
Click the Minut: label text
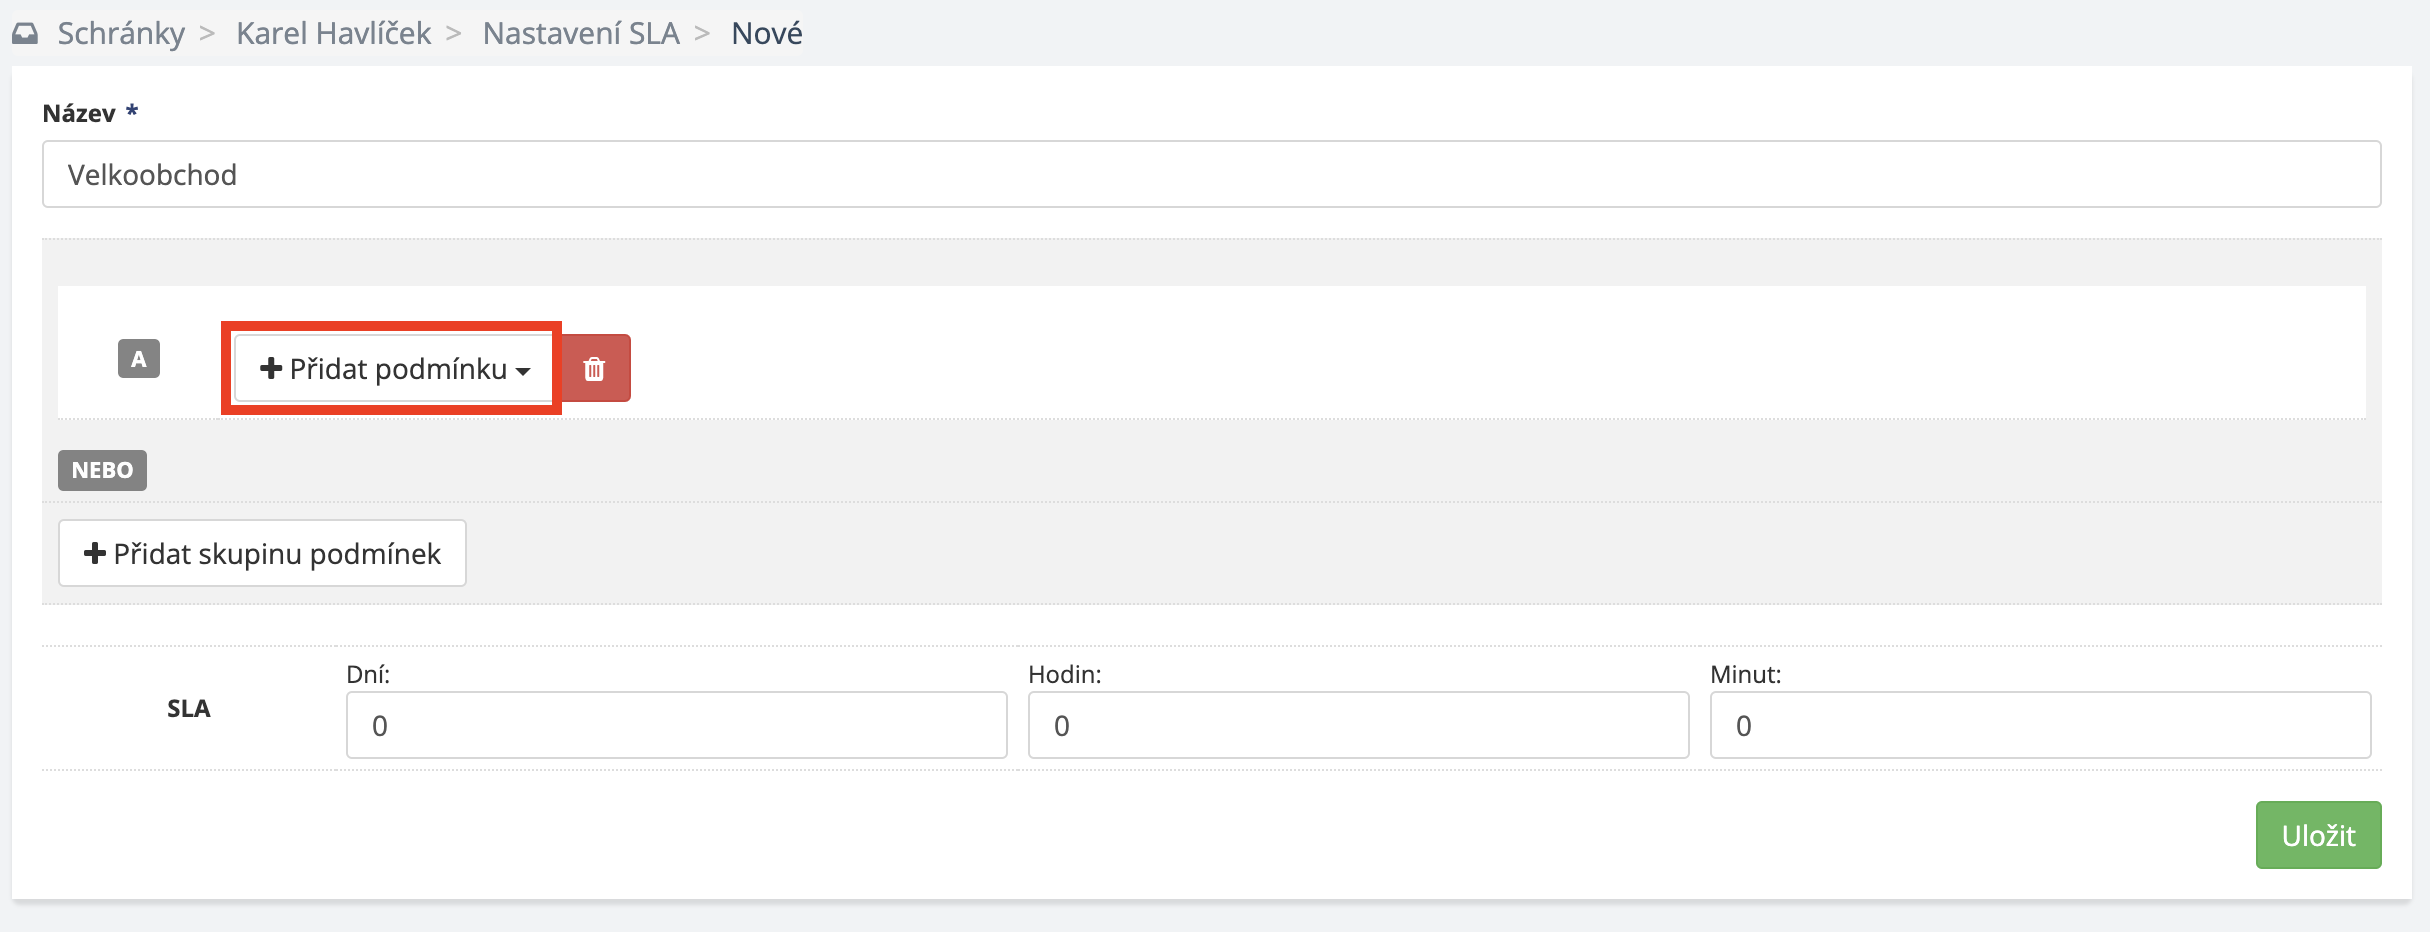point(1745,675)
